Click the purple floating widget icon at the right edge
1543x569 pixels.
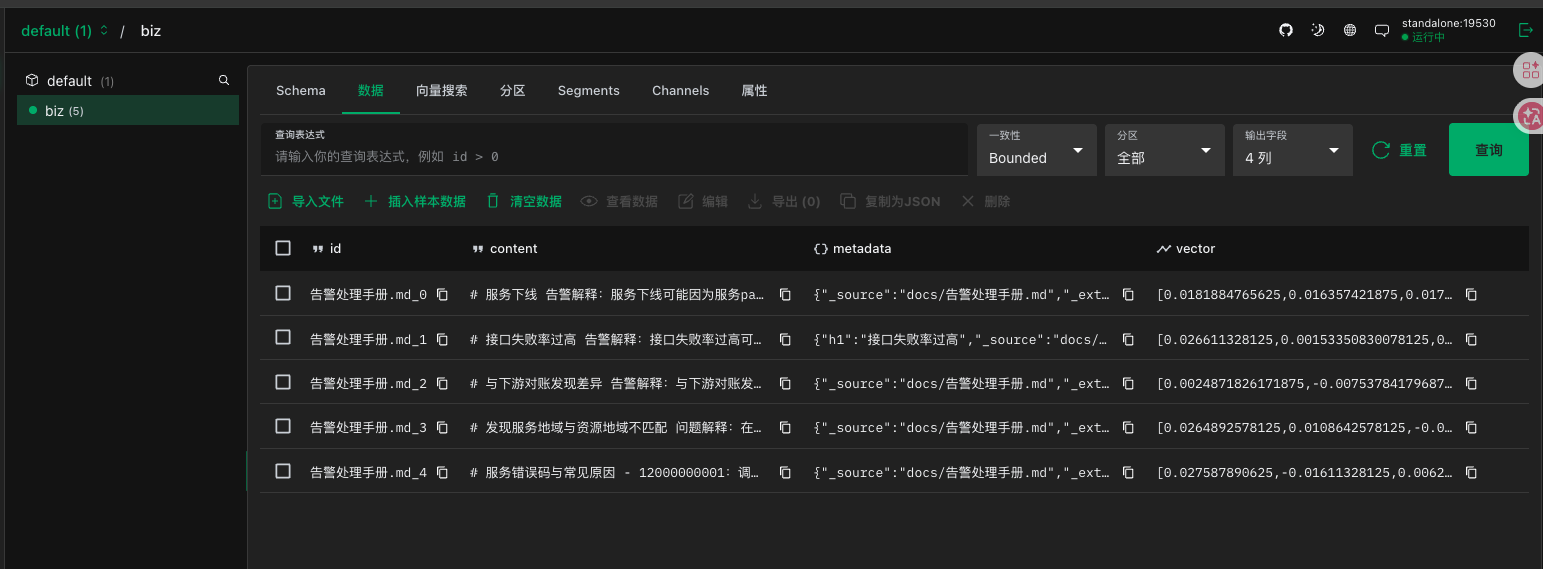pyautogui.click(x=1530, y=69)
